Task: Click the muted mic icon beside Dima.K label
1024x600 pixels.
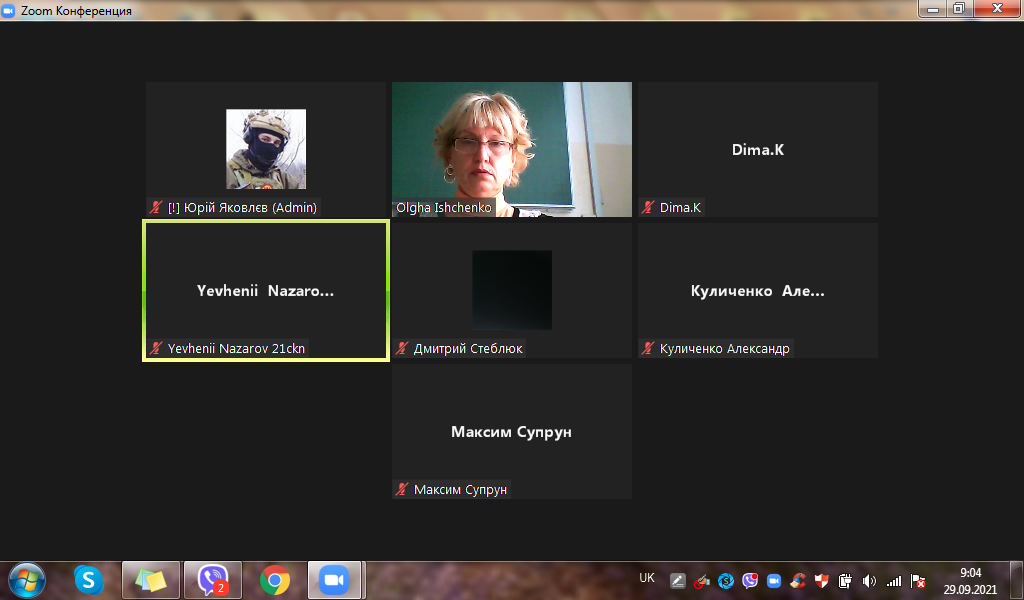Action: (x=648, y=208)
